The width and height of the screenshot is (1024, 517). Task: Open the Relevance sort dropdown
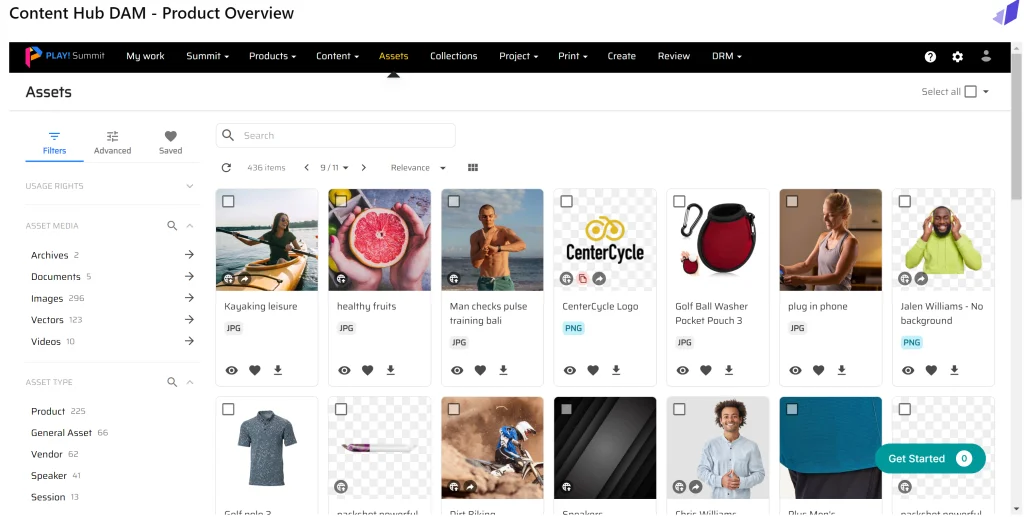click(x=418, y=168)
